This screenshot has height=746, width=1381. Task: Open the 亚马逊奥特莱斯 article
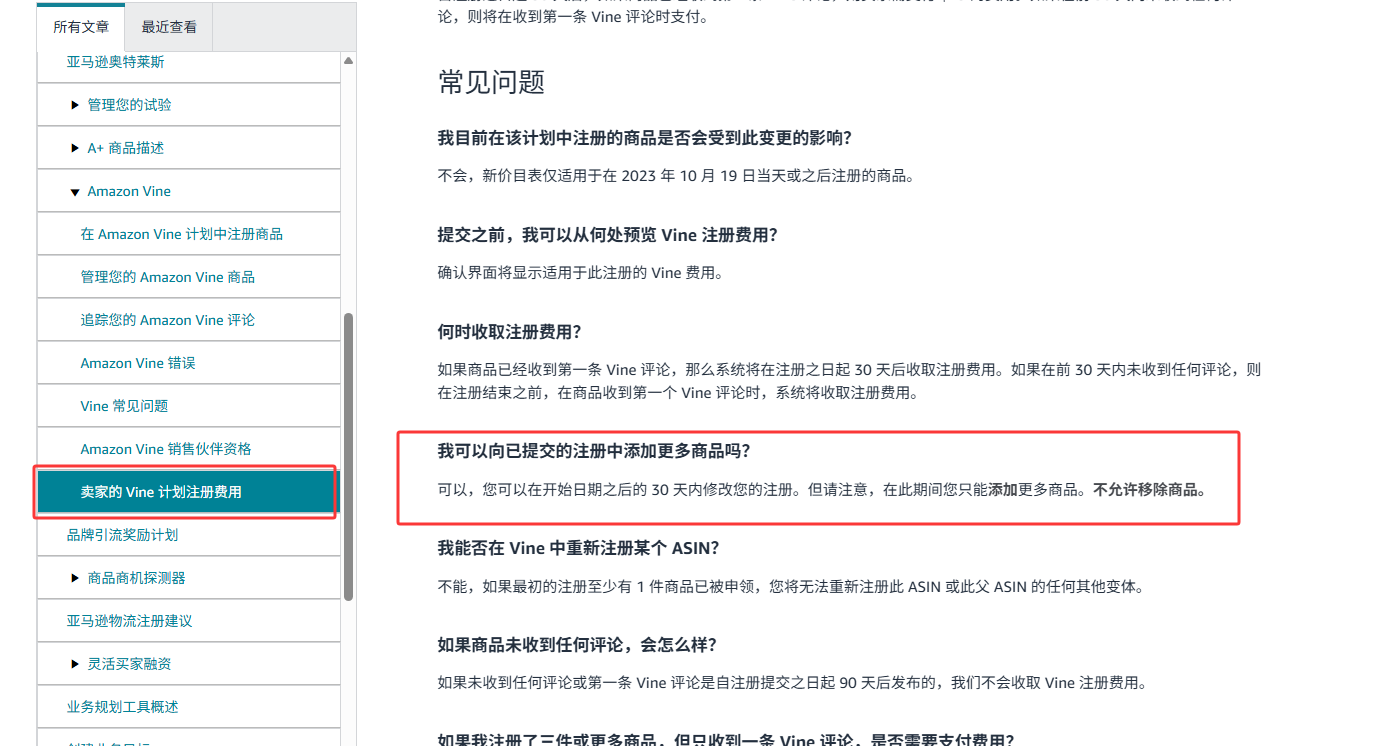coord(115,62)
